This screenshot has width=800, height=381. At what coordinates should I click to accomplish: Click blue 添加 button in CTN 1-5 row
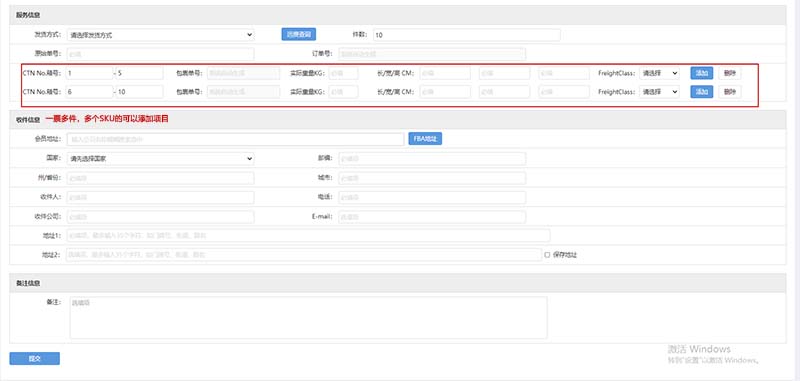702,73
